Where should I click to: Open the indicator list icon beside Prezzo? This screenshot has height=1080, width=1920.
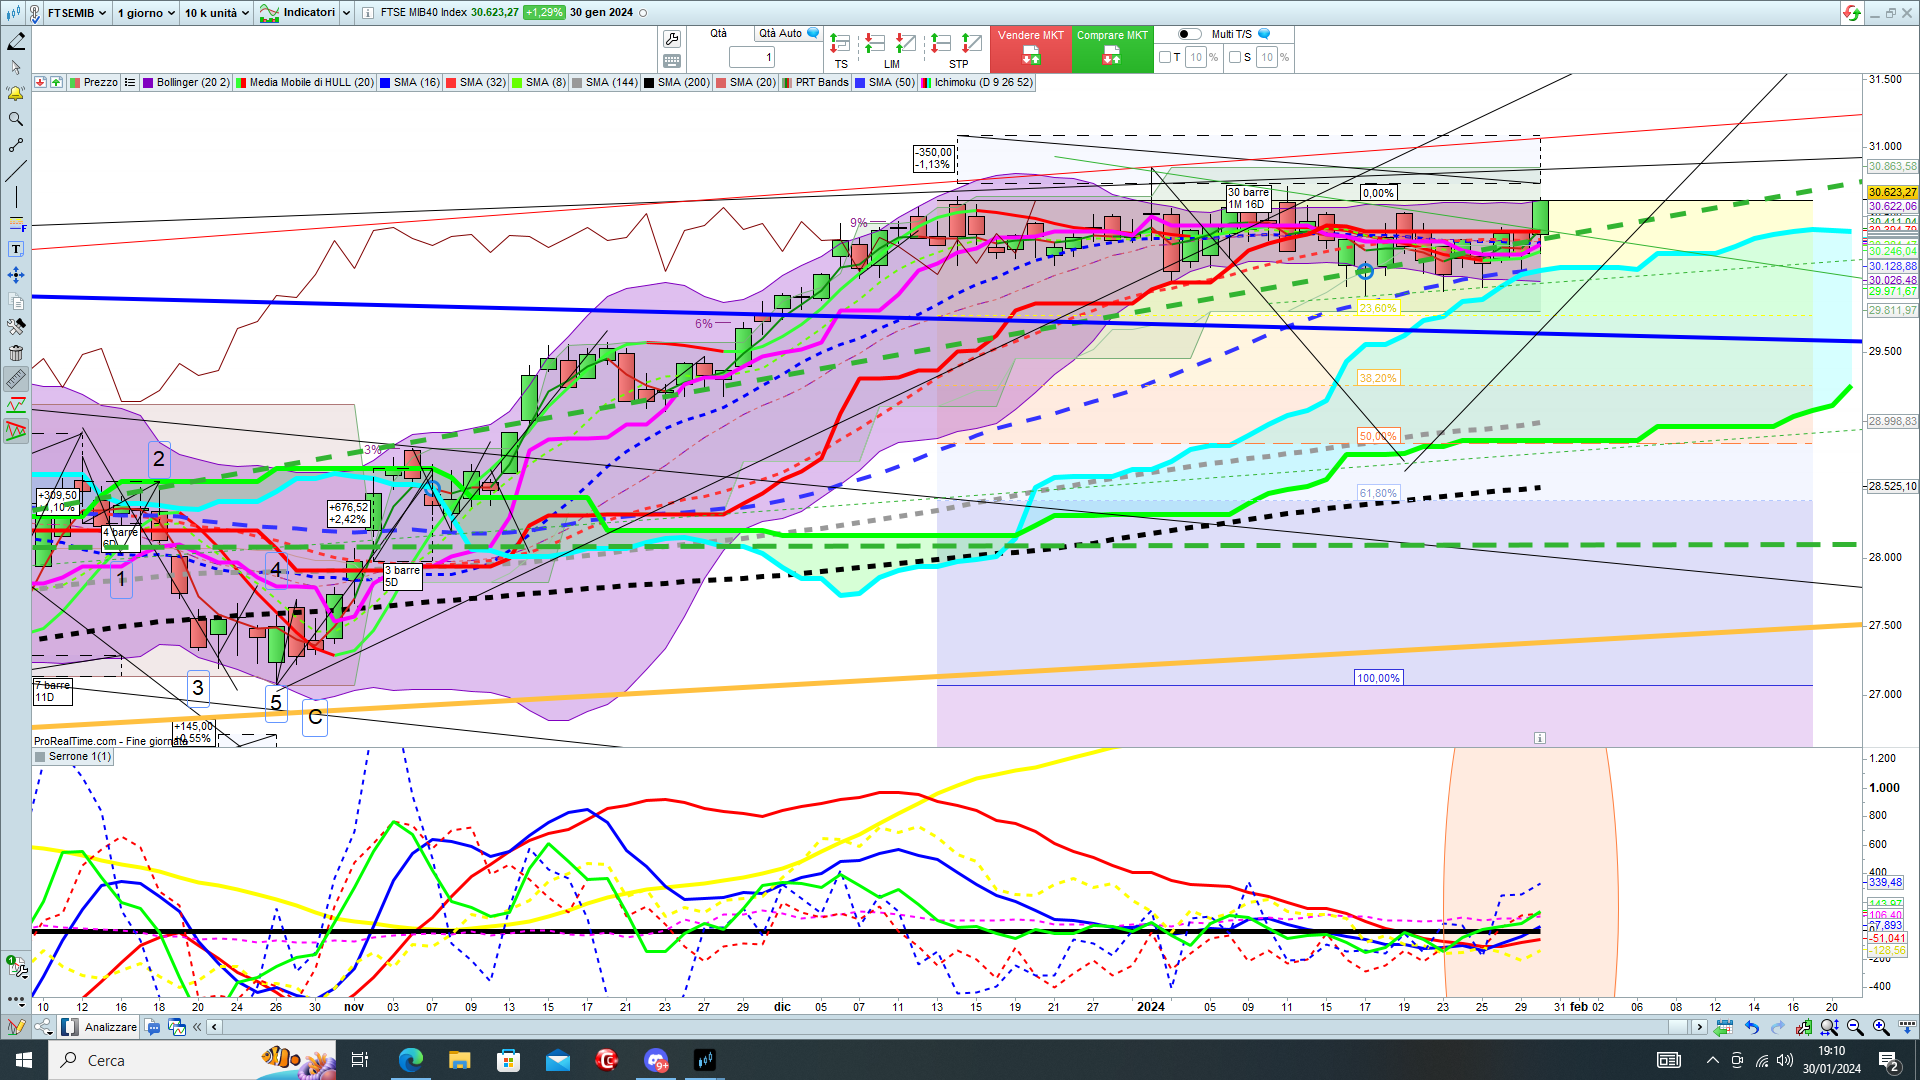click(130, 82)
